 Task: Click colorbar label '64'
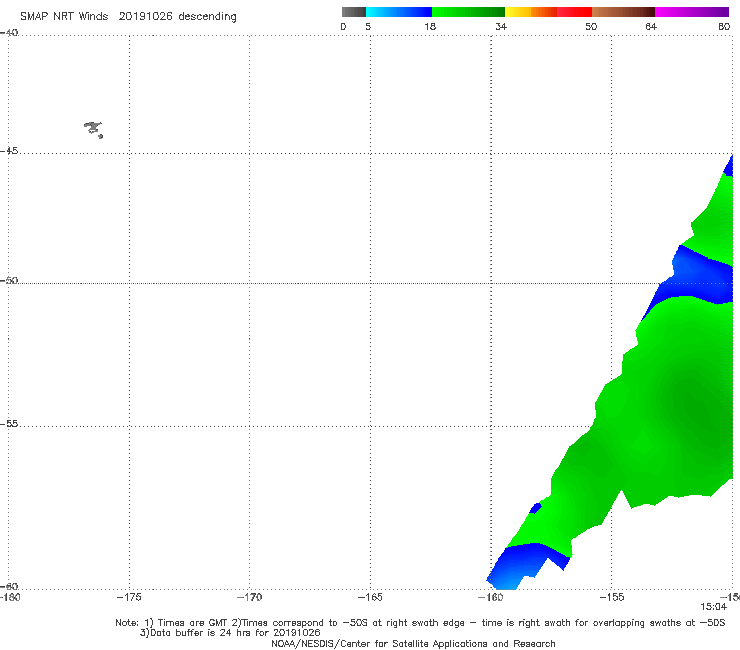point(651,26)
